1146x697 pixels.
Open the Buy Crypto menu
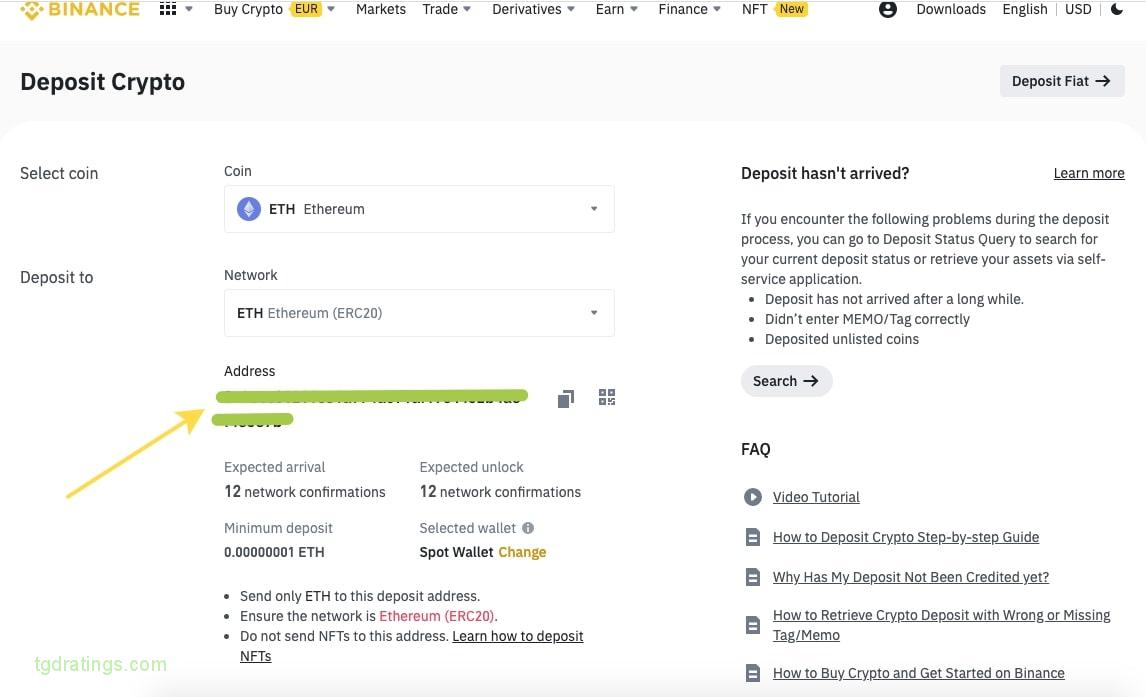[x=248, y=9]
